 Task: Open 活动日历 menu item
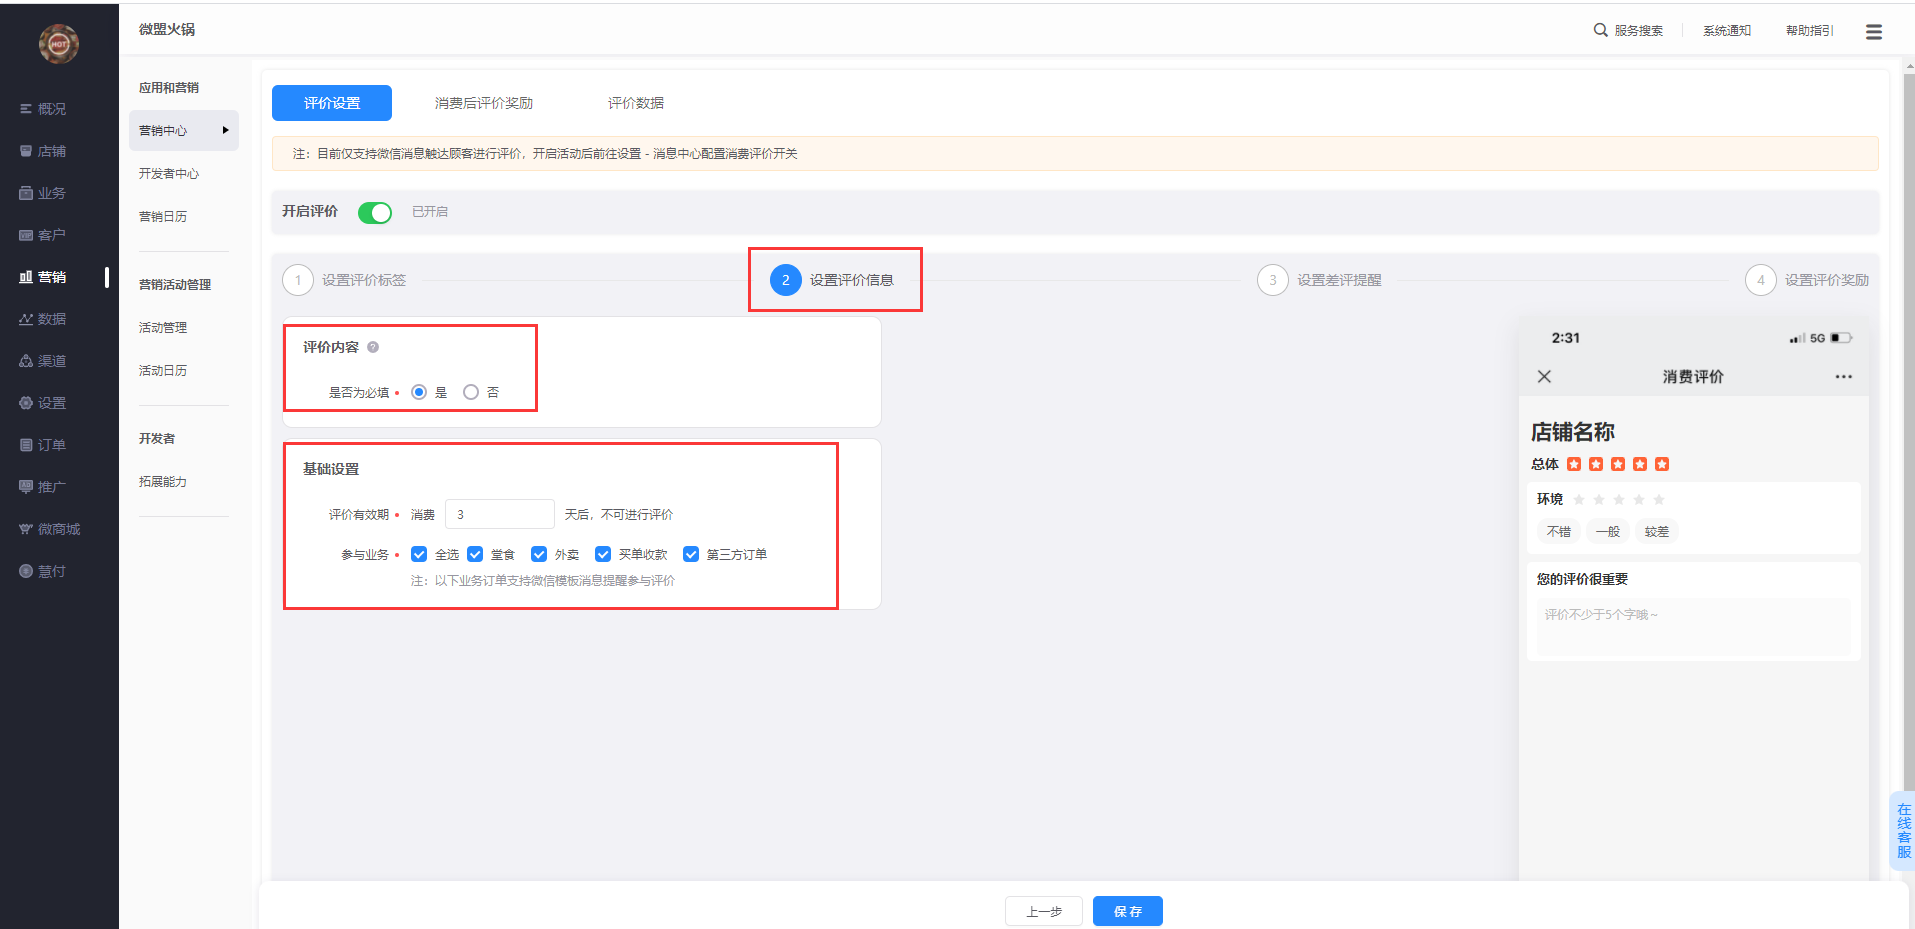pyautogui.click(x=163, y=371)
